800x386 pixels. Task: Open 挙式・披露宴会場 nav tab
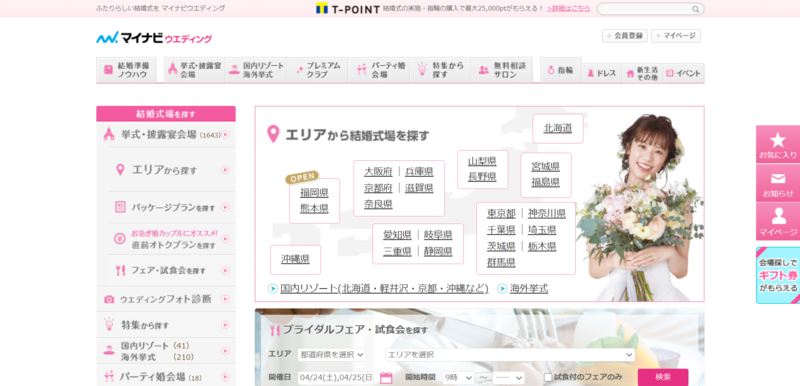click(194, 70)
